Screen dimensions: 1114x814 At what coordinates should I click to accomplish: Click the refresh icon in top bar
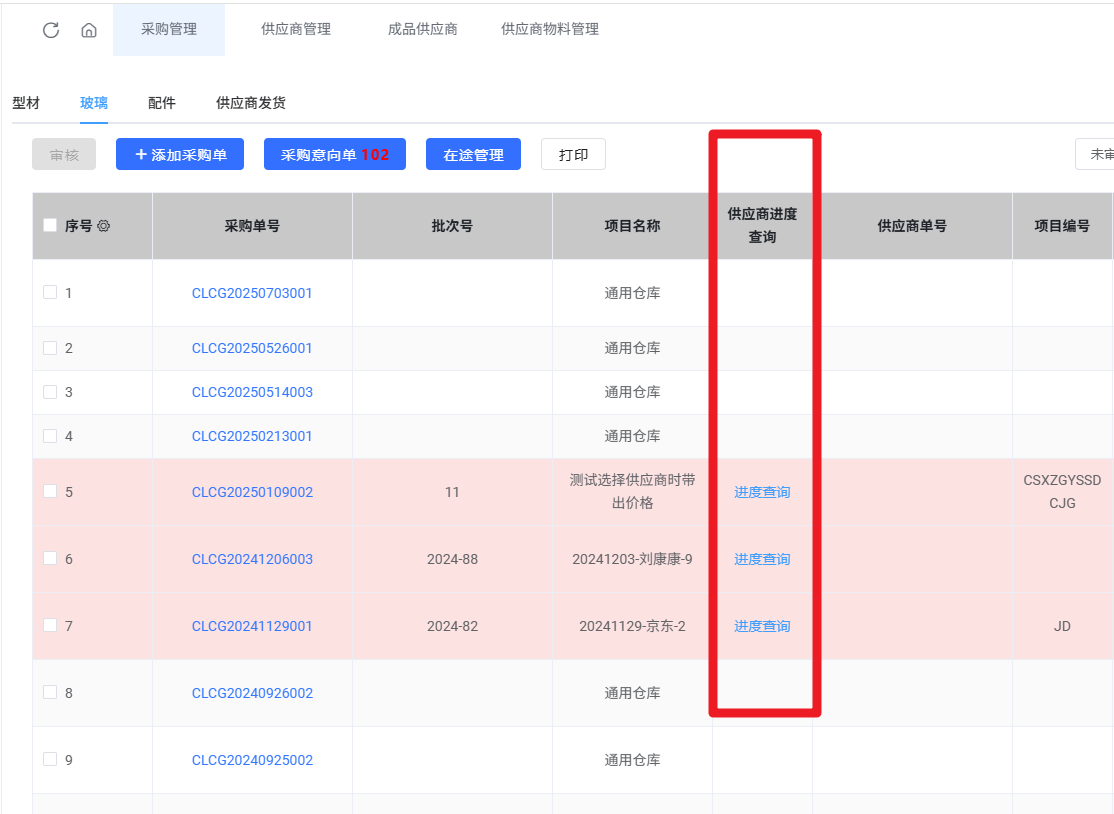click(x=51, y=30)
